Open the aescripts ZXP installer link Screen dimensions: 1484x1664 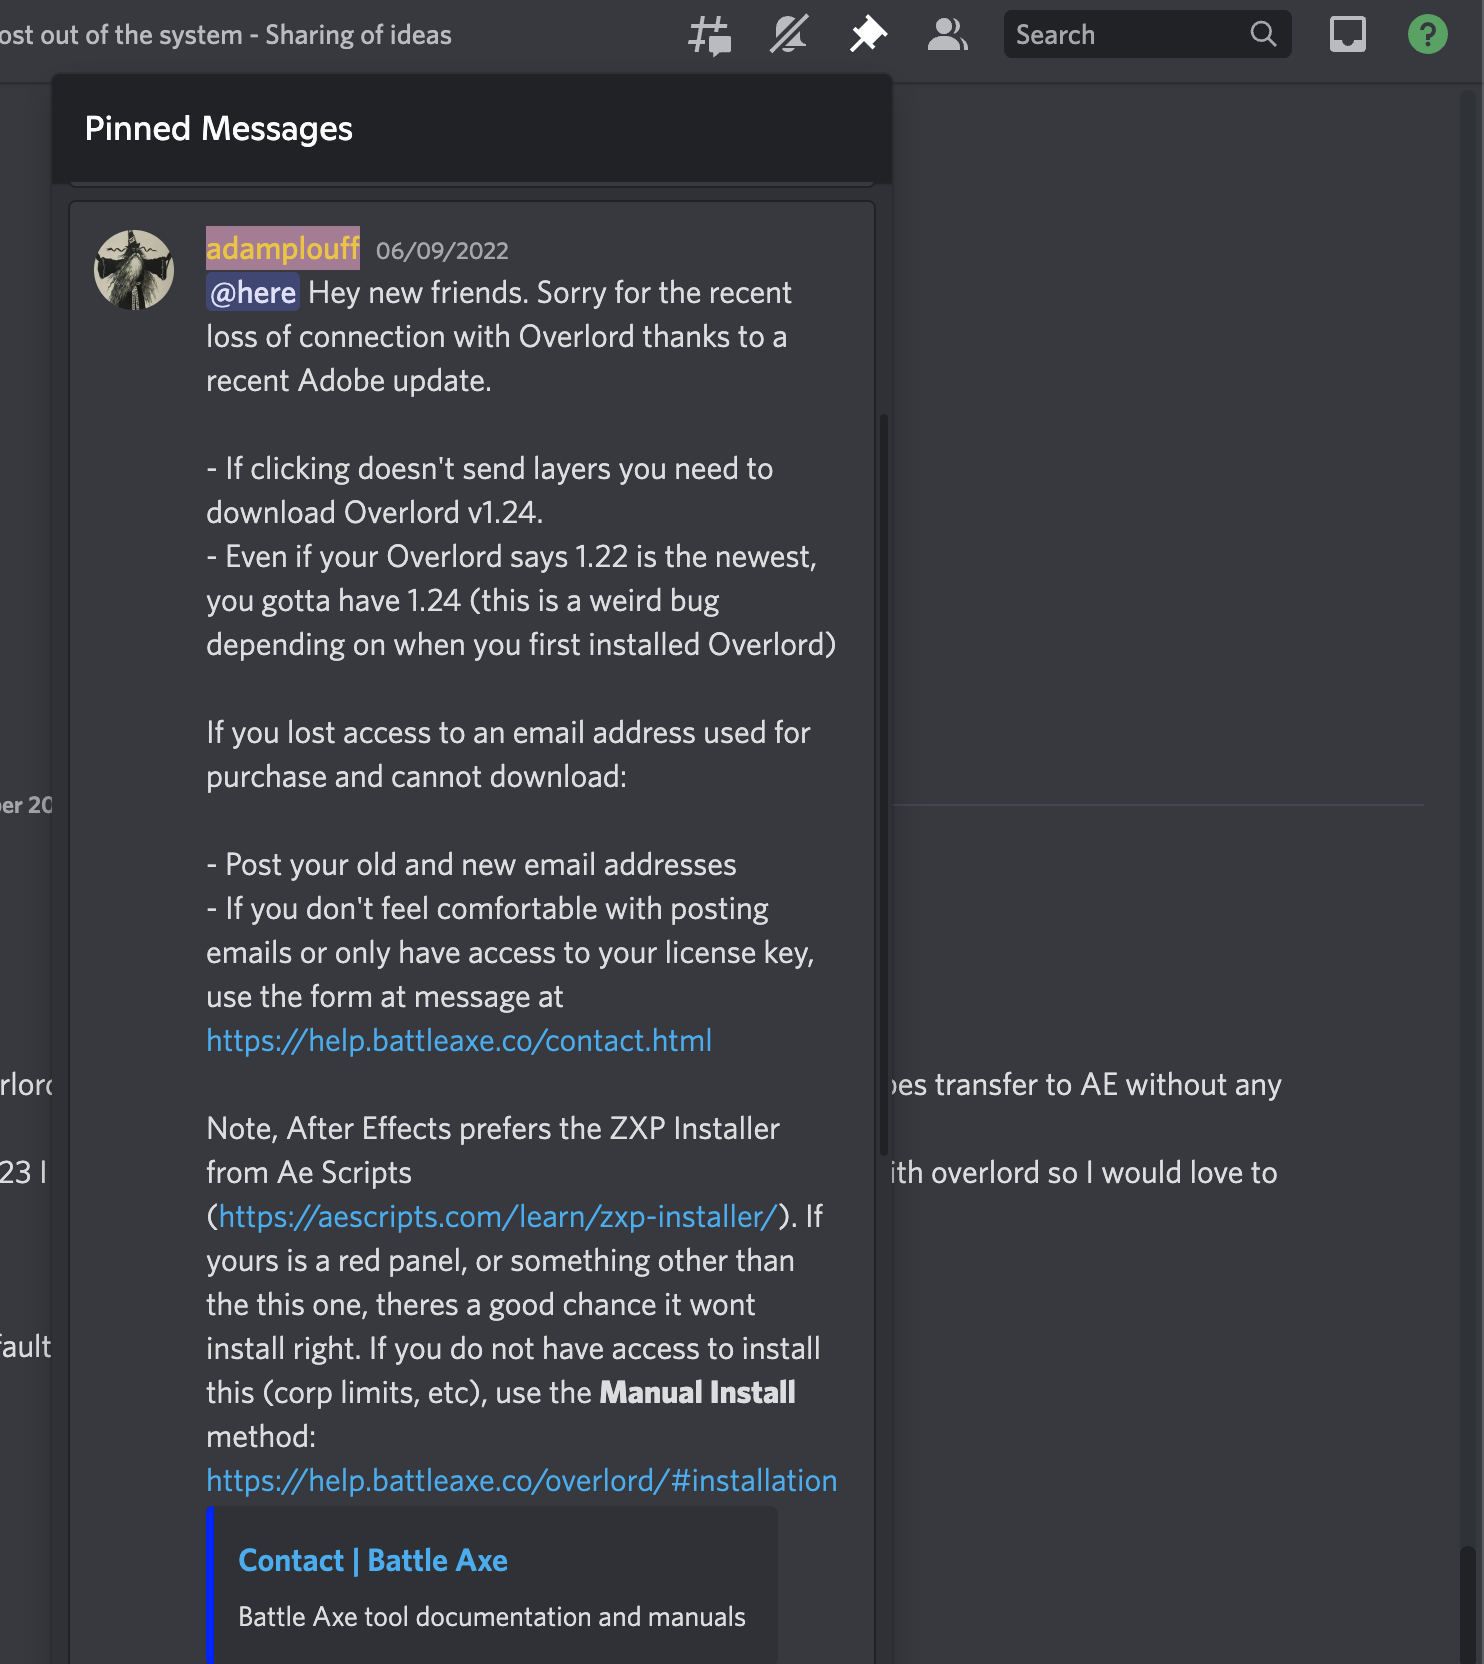click(x=496, y=1216)
